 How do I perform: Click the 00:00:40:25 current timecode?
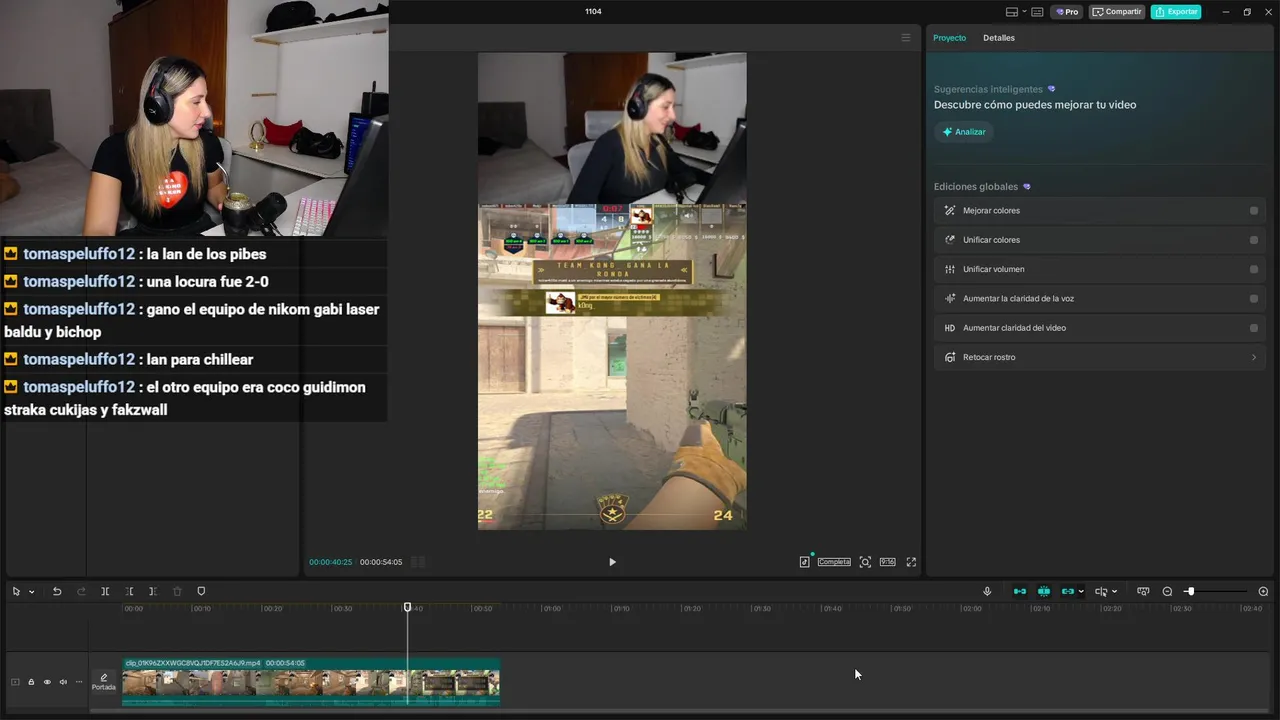tap(330, 562)
